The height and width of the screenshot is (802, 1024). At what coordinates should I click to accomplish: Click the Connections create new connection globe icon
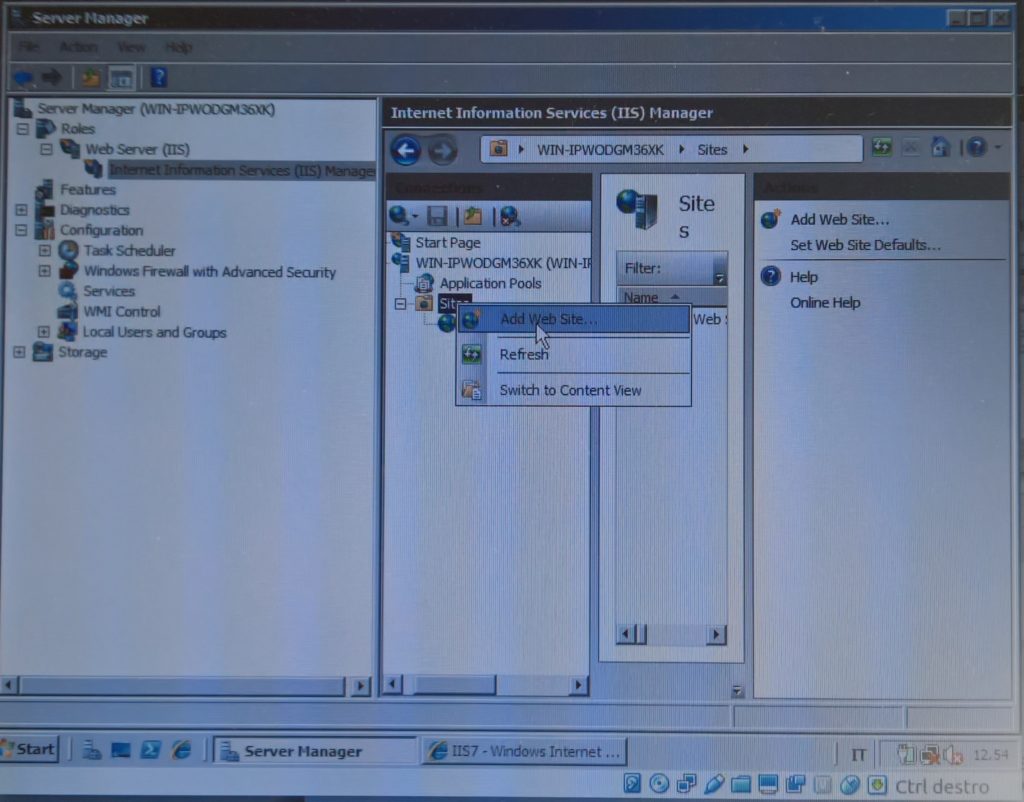point(400,215)
